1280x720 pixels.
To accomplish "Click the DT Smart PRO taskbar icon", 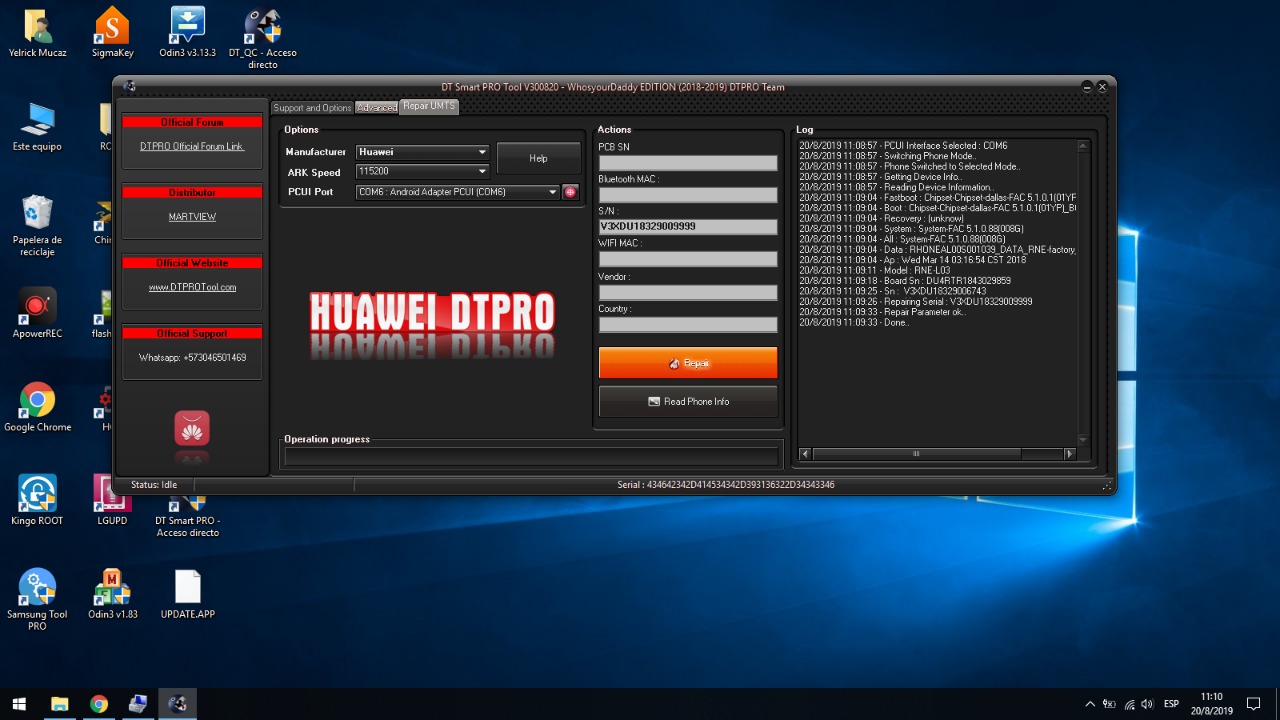I will pyautogui.click(x=178, y=704).
